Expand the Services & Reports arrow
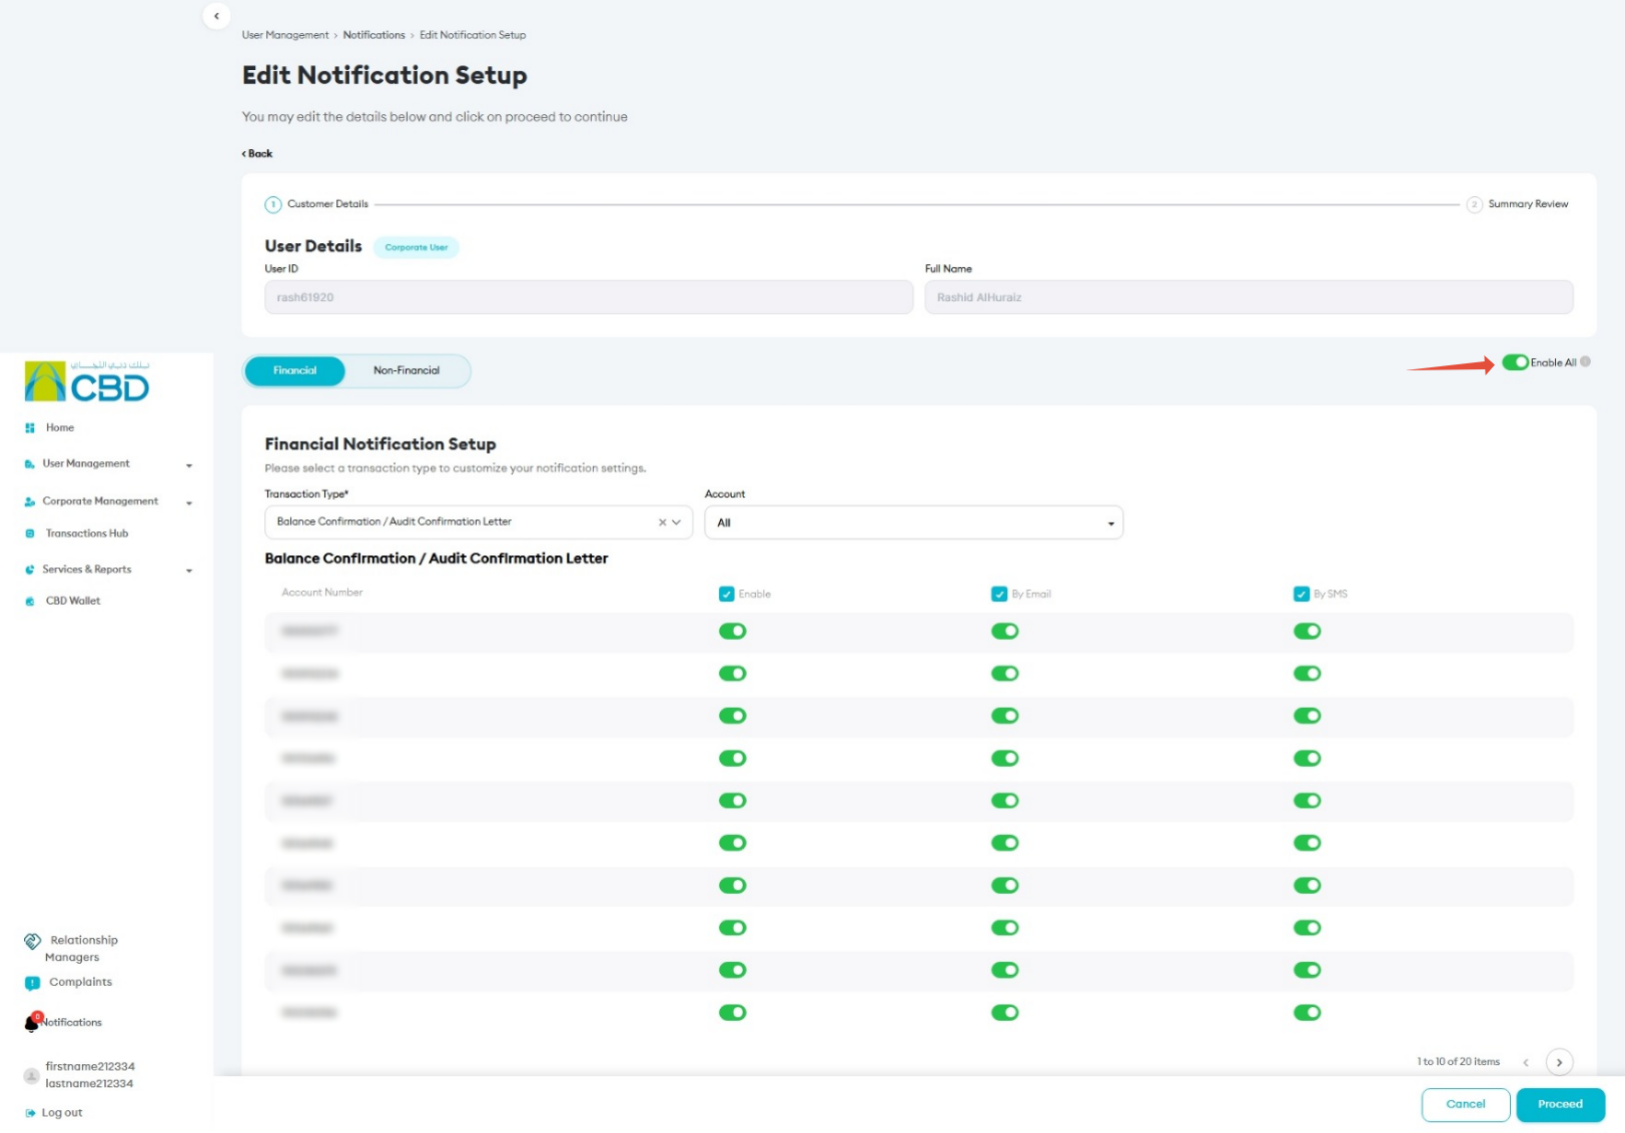1625x1133 pixels. click(189, 571)
